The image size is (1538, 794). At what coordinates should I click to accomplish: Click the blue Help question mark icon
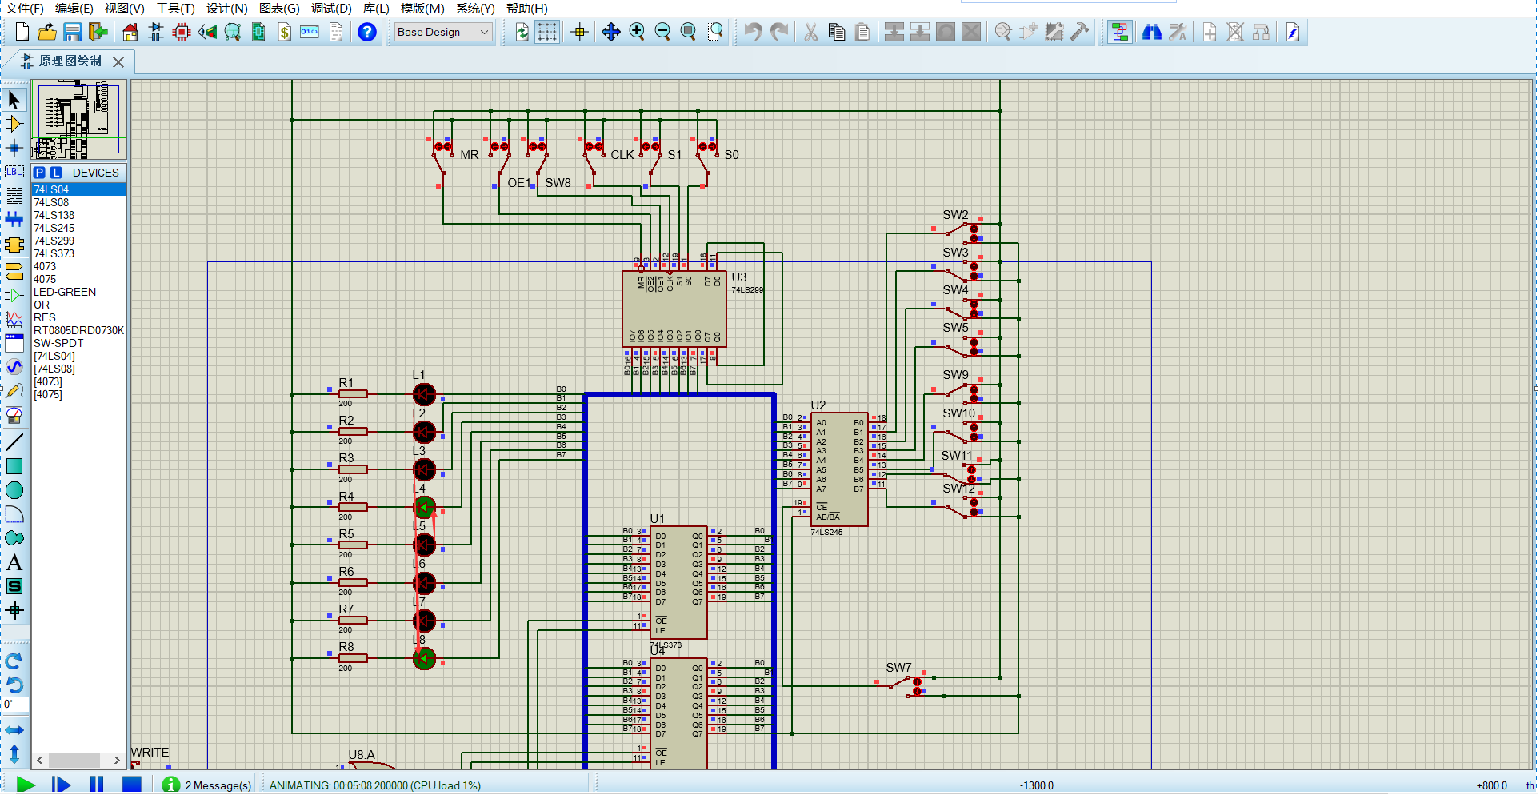pyautogui.click(x=367, y=32)
